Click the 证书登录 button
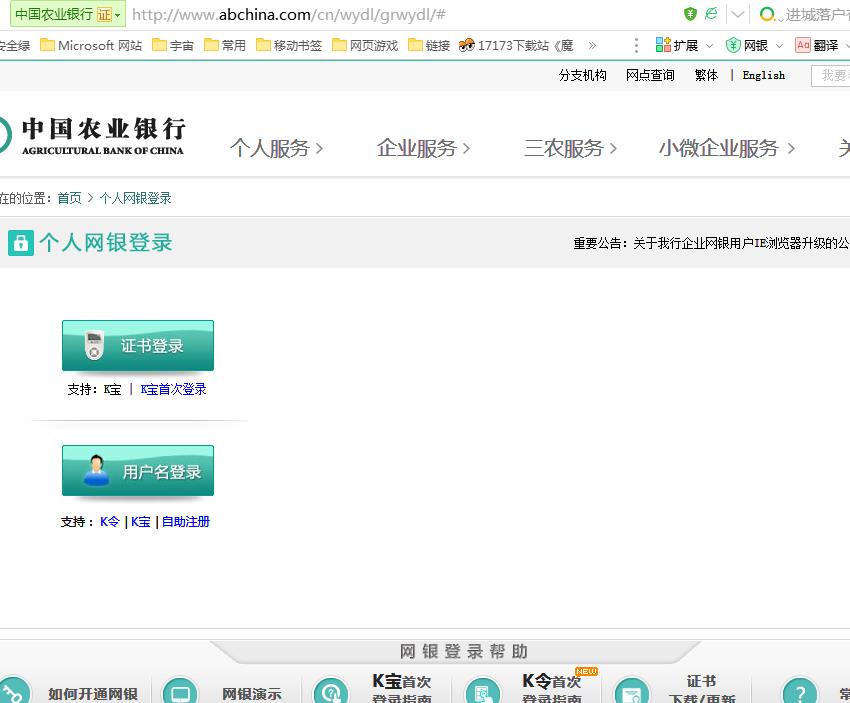 138,345
